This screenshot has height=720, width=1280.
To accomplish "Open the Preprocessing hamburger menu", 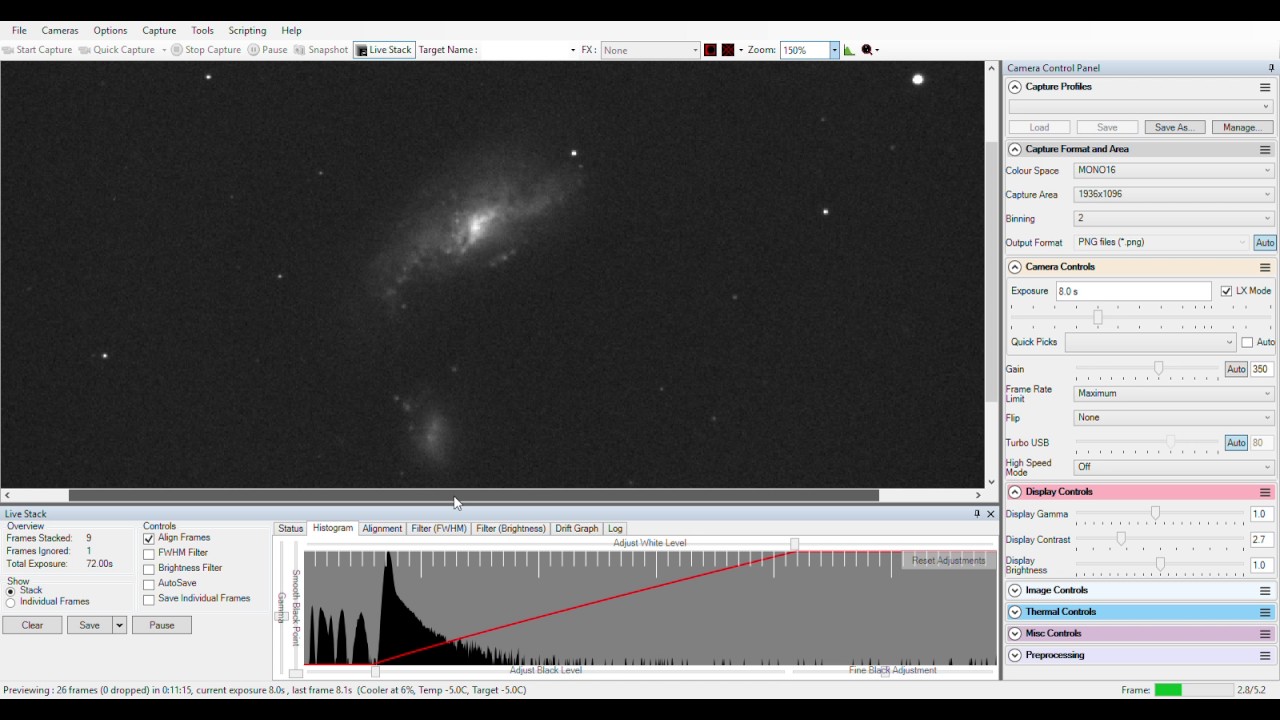I will point(1265,656).
